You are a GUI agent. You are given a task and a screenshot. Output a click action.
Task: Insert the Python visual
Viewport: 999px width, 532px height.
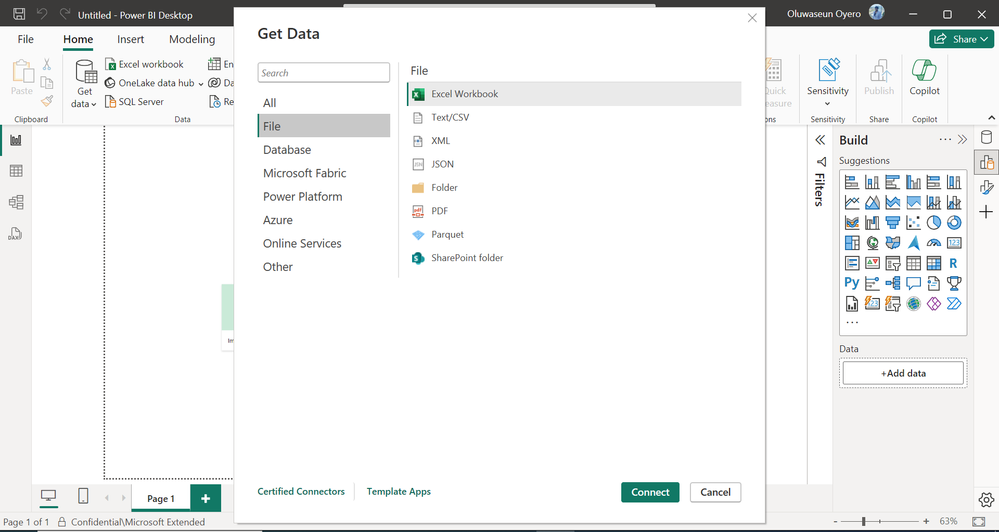852,283
